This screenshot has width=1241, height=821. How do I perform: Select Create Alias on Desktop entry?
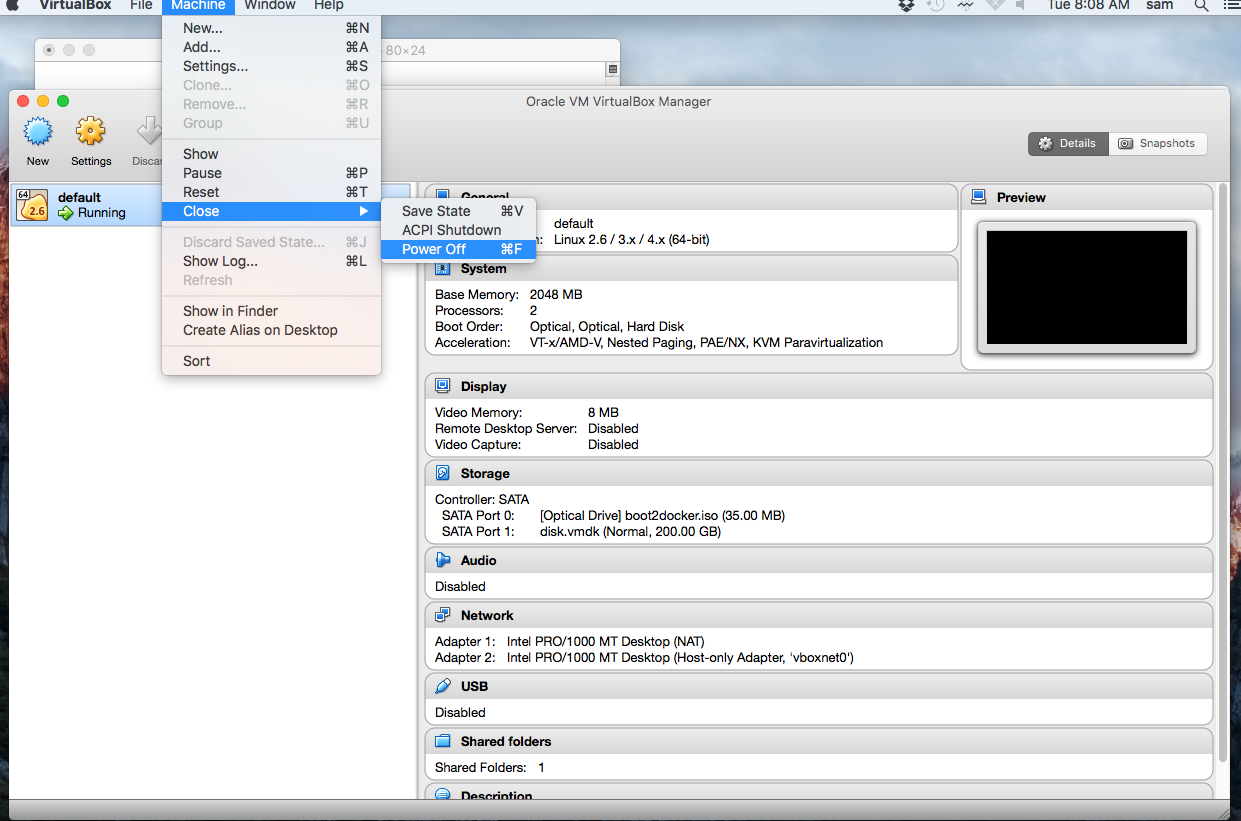point(271,330)
